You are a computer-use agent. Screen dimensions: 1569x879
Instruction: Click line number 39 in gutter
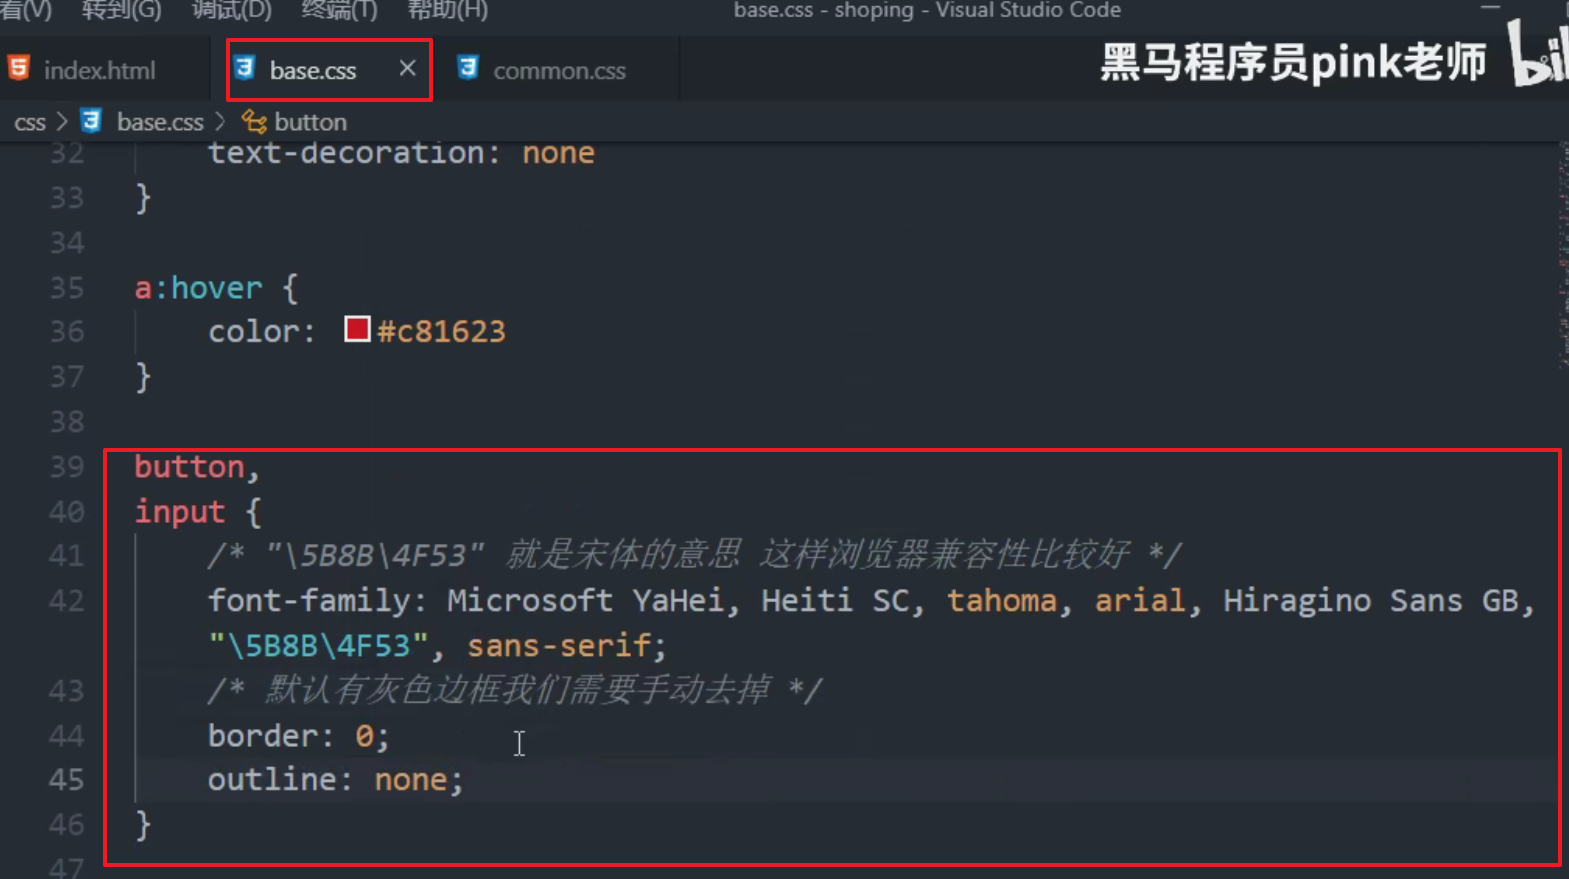coord(67,466)
